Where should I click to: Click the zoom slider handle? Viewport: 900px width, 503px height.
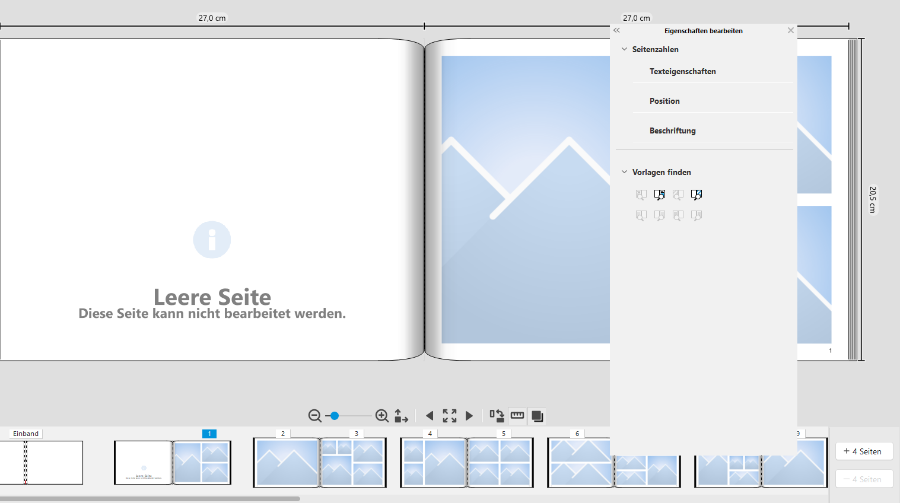[335, 415]
